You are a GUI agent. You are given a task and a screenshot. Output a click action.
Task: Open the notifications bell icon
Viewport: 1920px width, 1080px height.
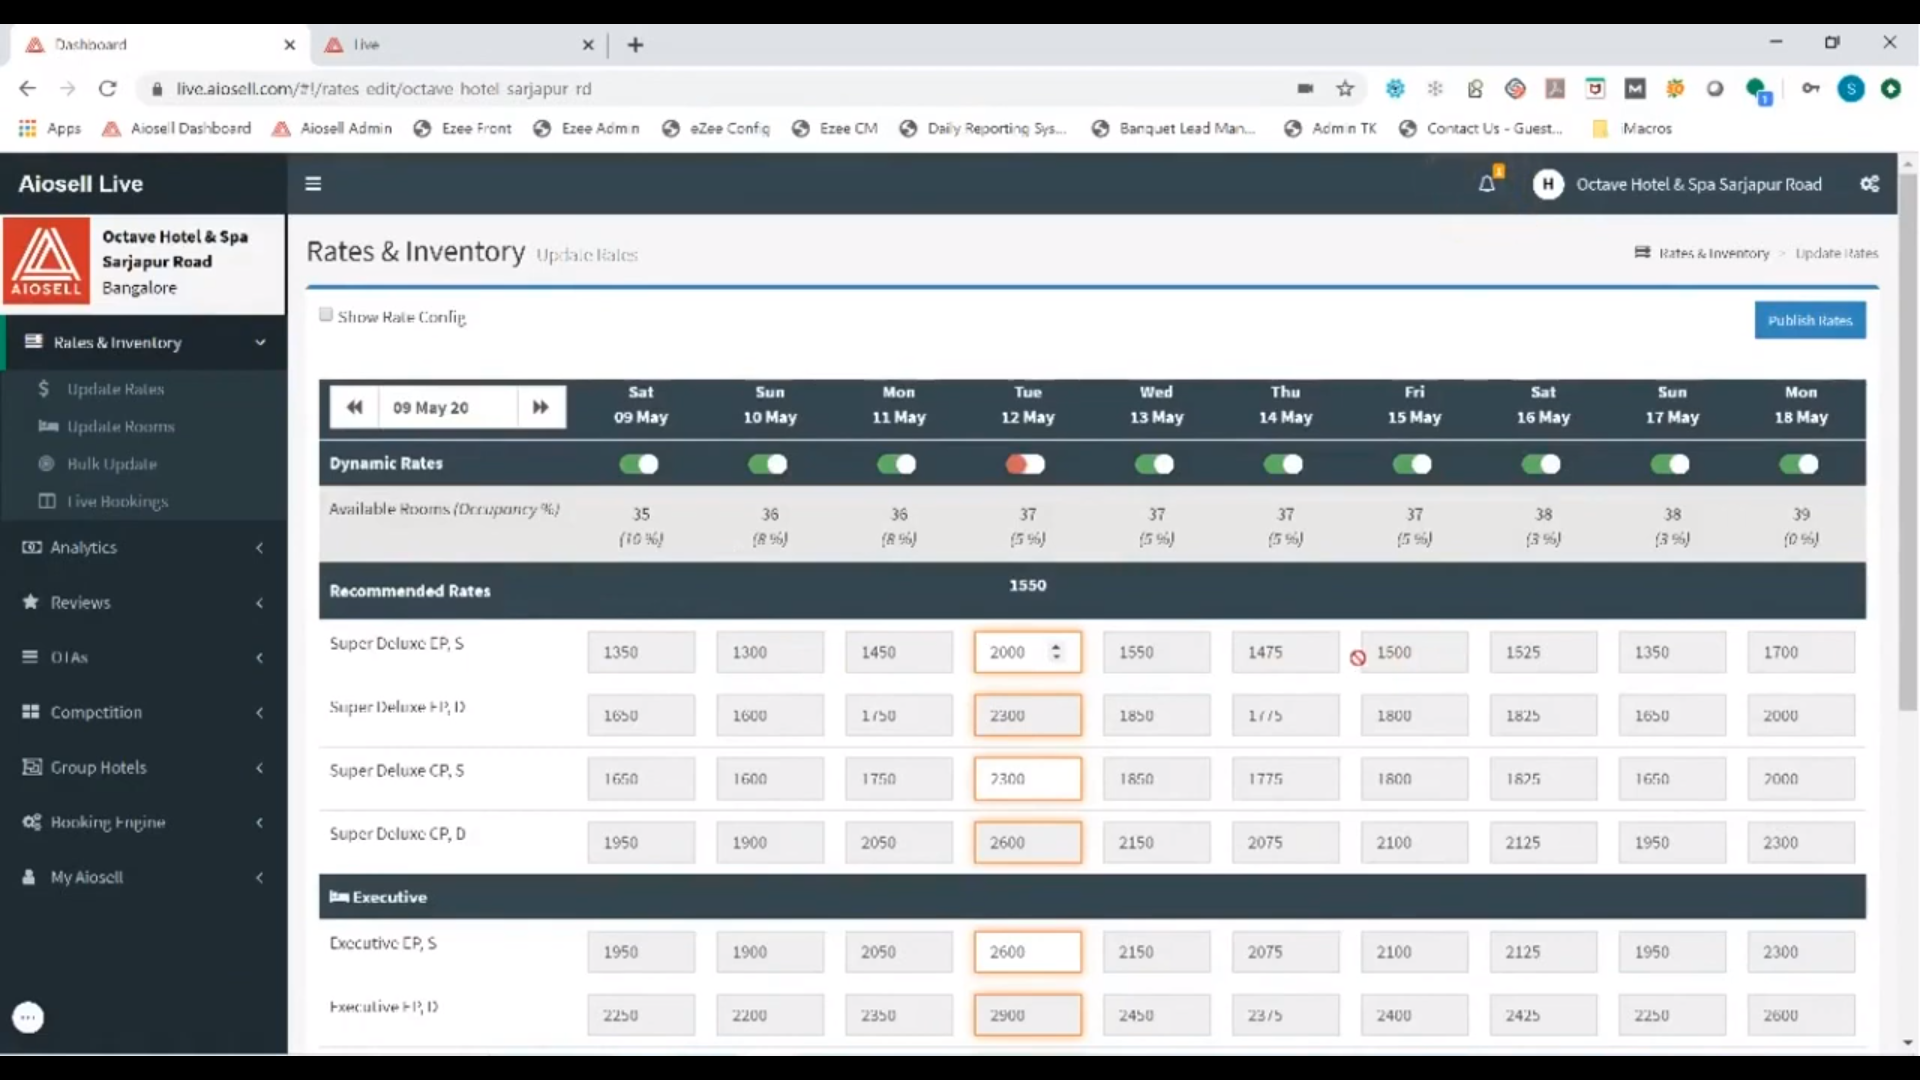click(1487, 184)
